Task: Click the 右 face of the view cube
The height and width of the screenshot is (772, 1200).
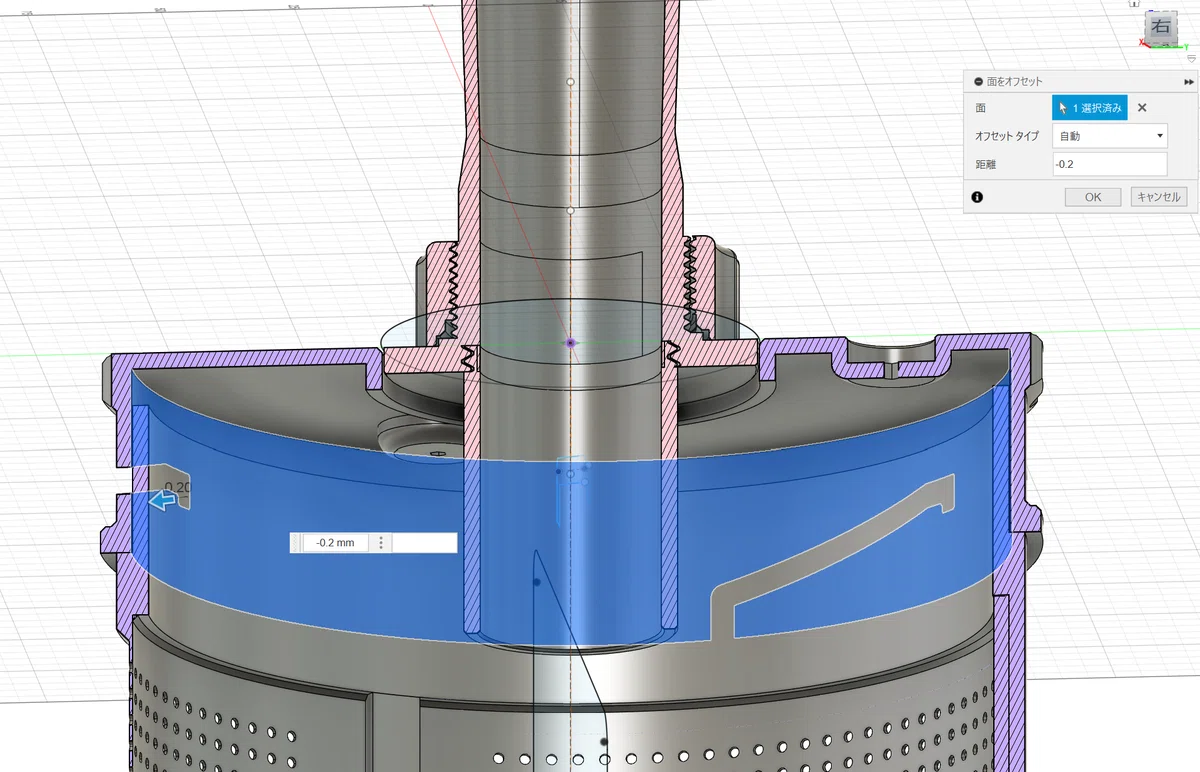Action: [1160, 27]
